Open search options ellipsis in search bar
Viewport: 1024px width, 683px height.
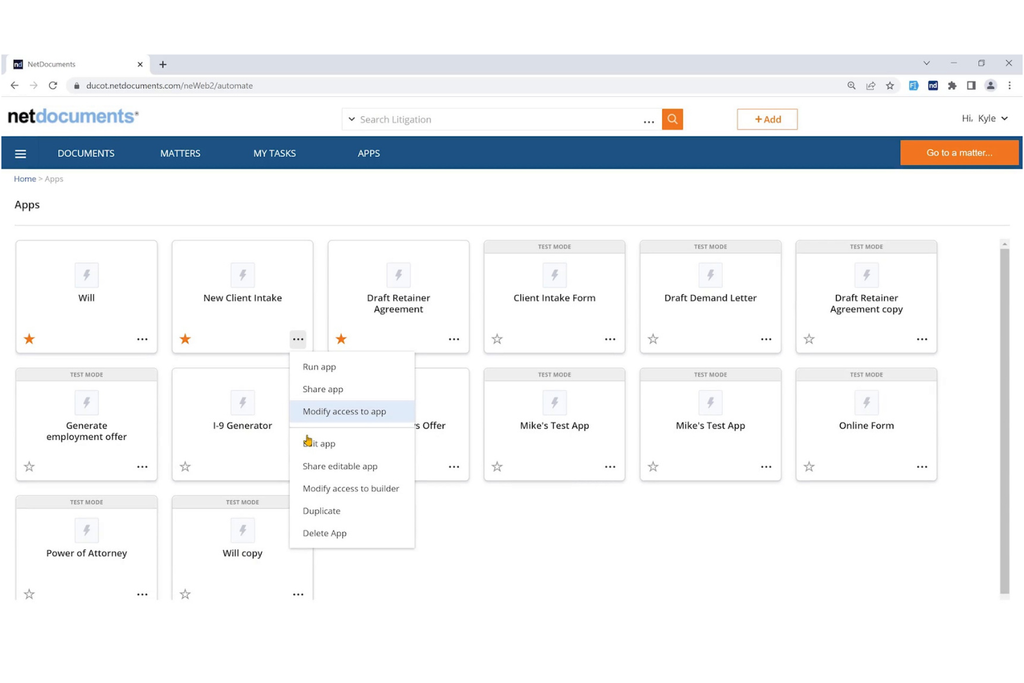click(648, 121)
